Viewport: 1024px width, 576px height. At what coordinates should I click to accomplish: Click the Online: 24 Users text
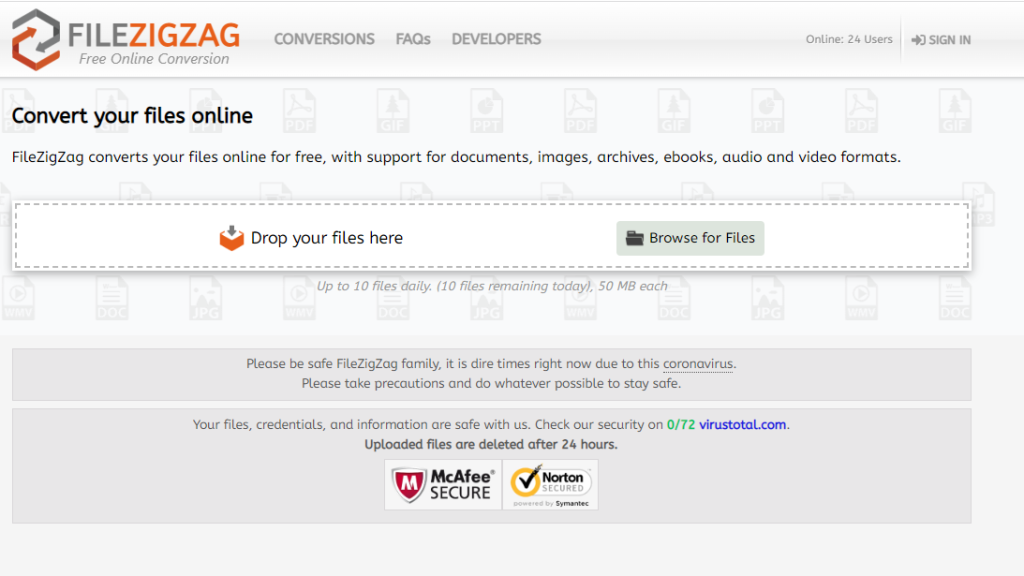(849, 39)
